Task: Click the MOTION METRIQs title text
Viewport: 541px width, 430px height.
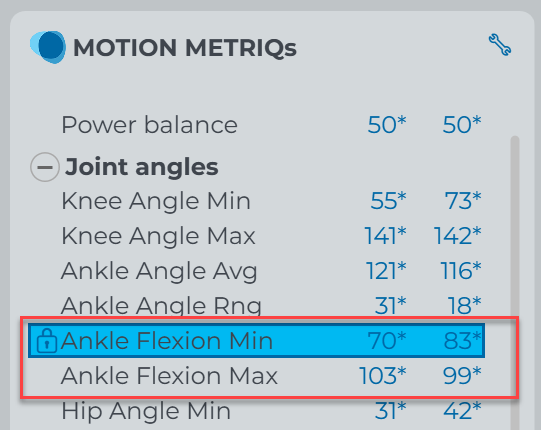Action: pyautogui.click(x=185, y=47)
